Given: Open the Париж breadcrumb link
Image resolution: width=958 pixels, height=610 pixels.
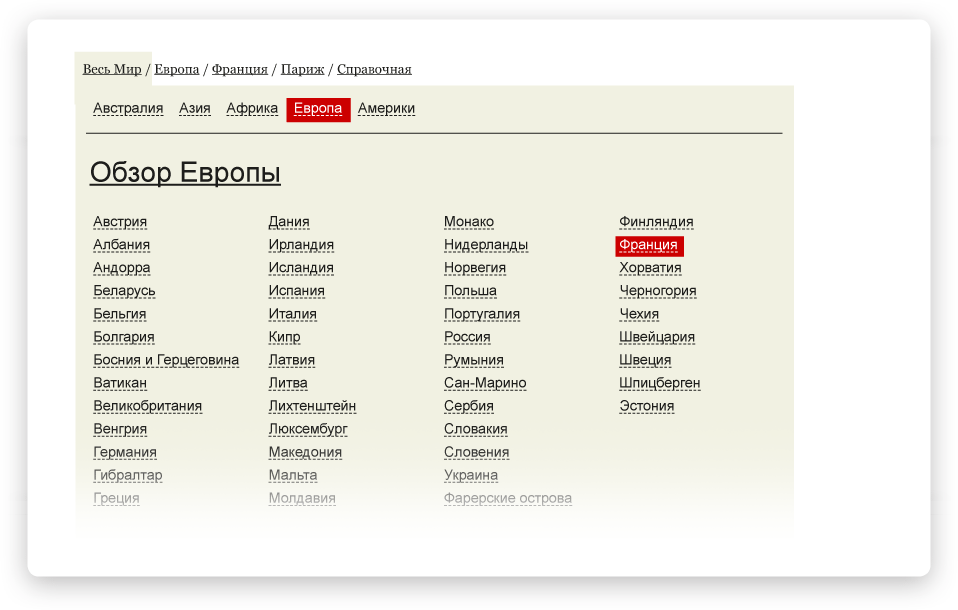Looking at the screenshot, I should coord(302,69).
